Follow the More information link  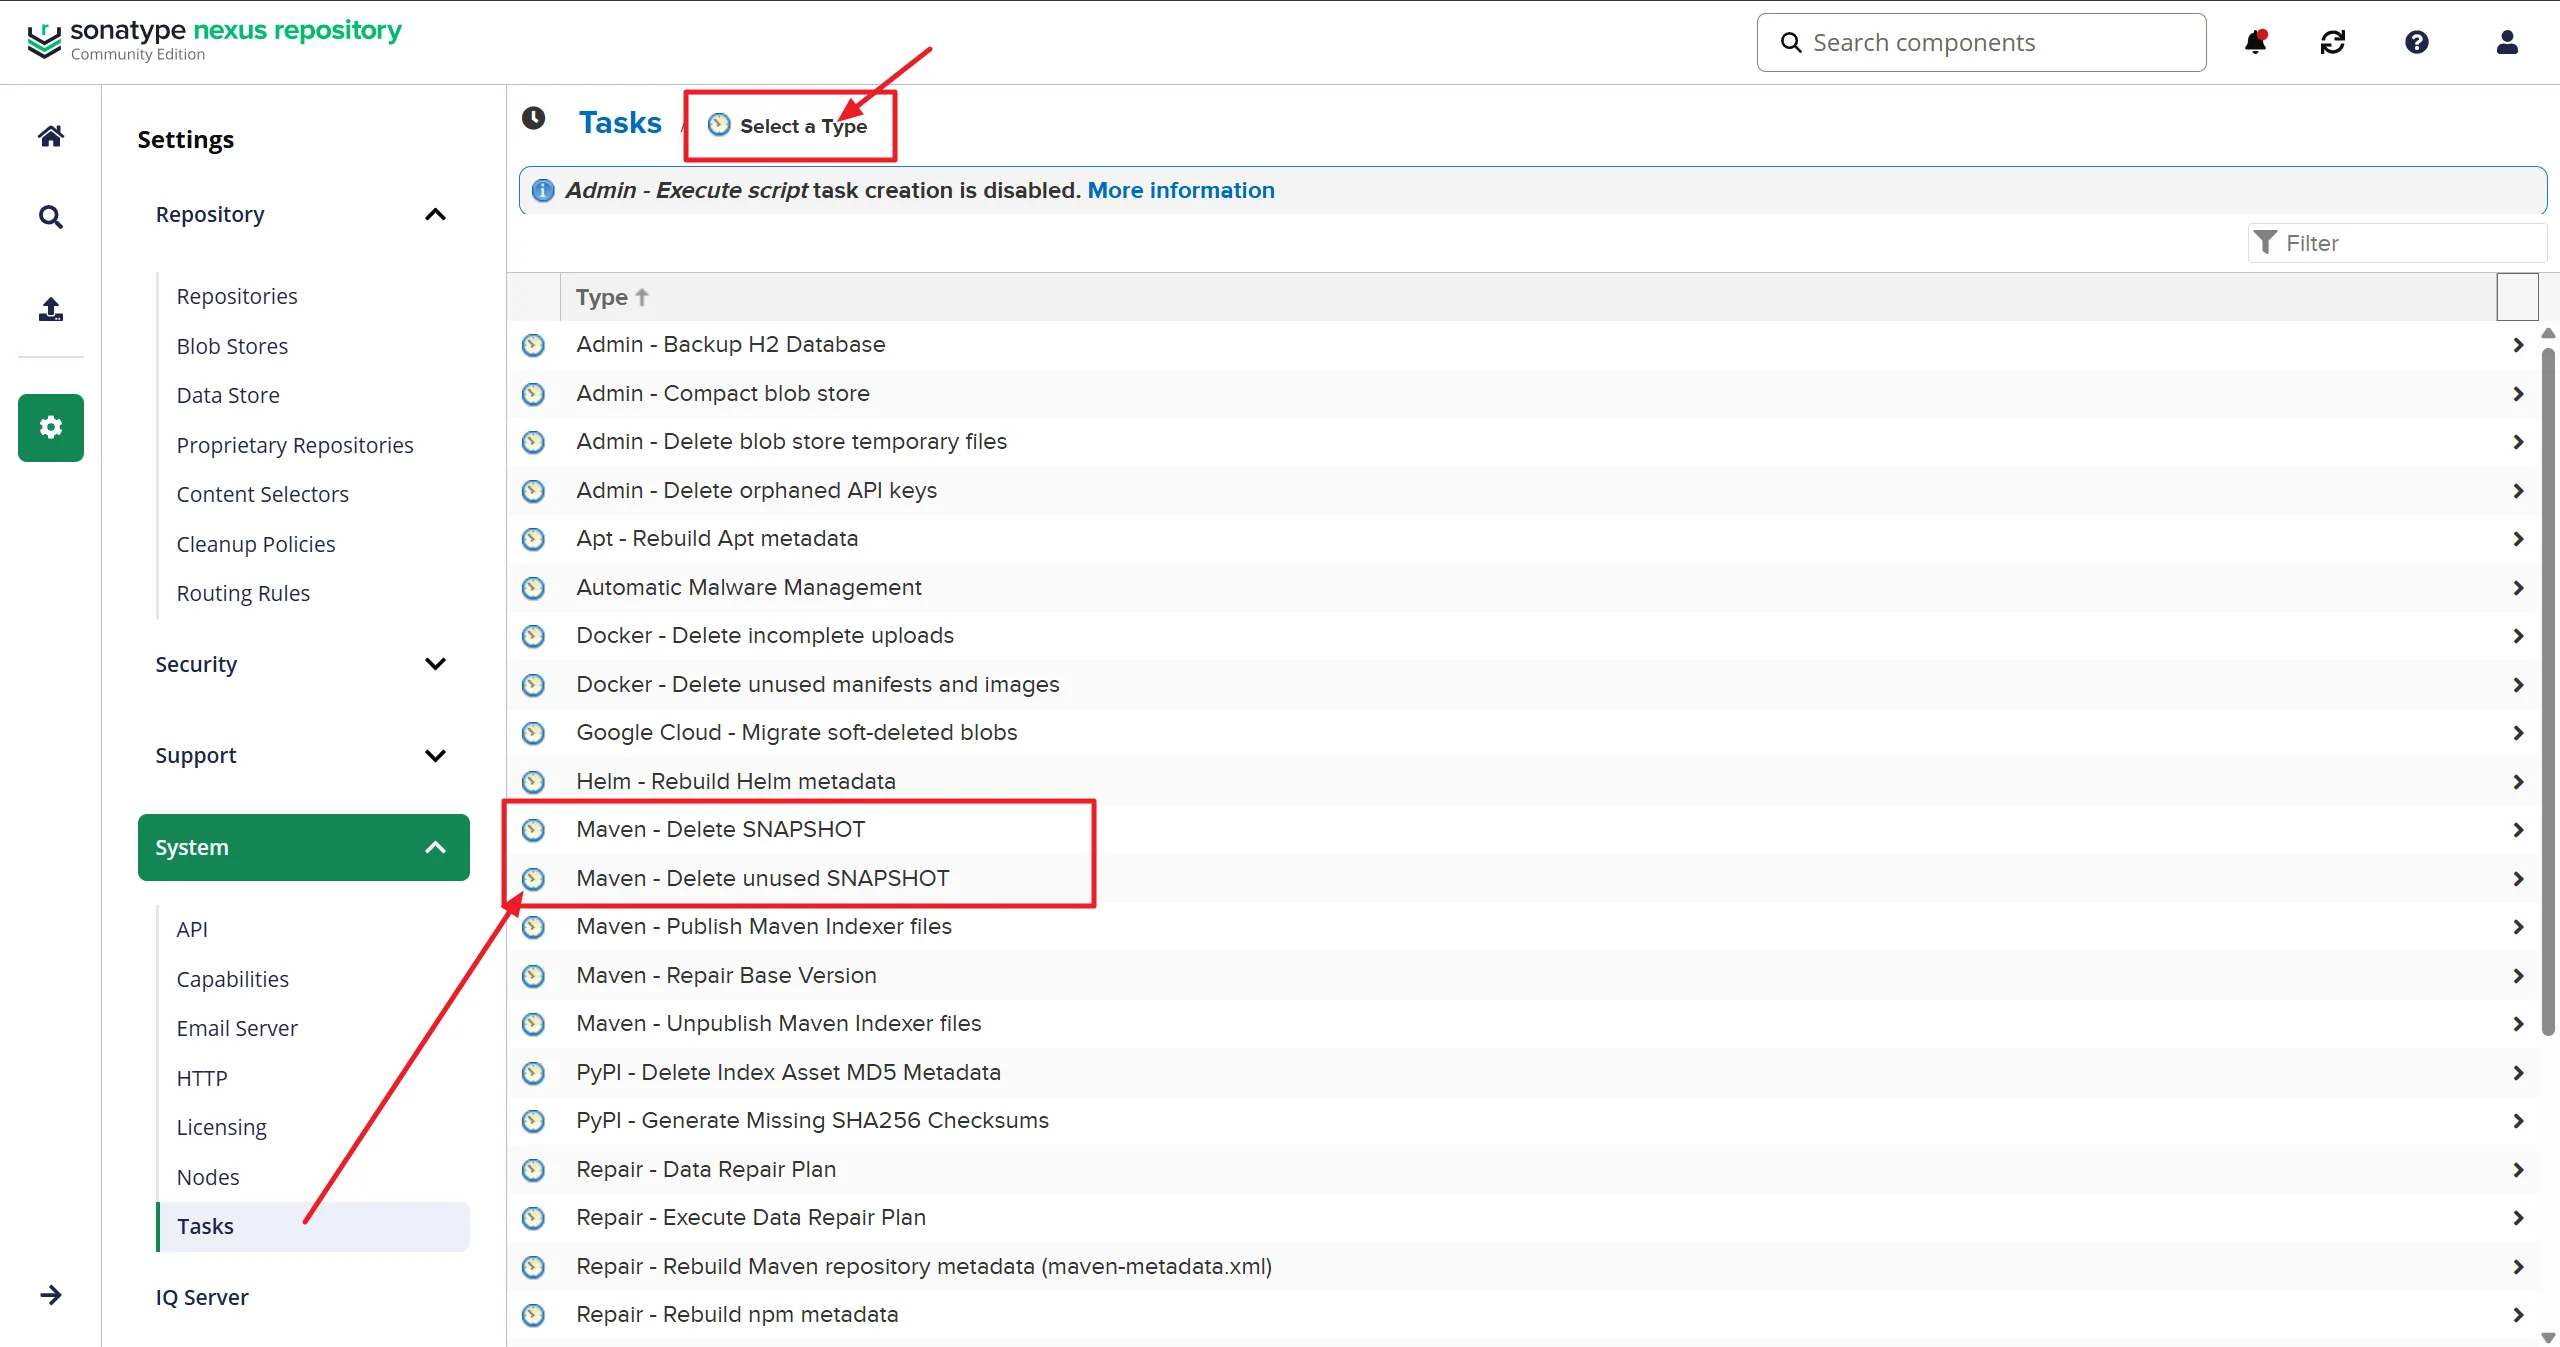[x=1181, y=190]
